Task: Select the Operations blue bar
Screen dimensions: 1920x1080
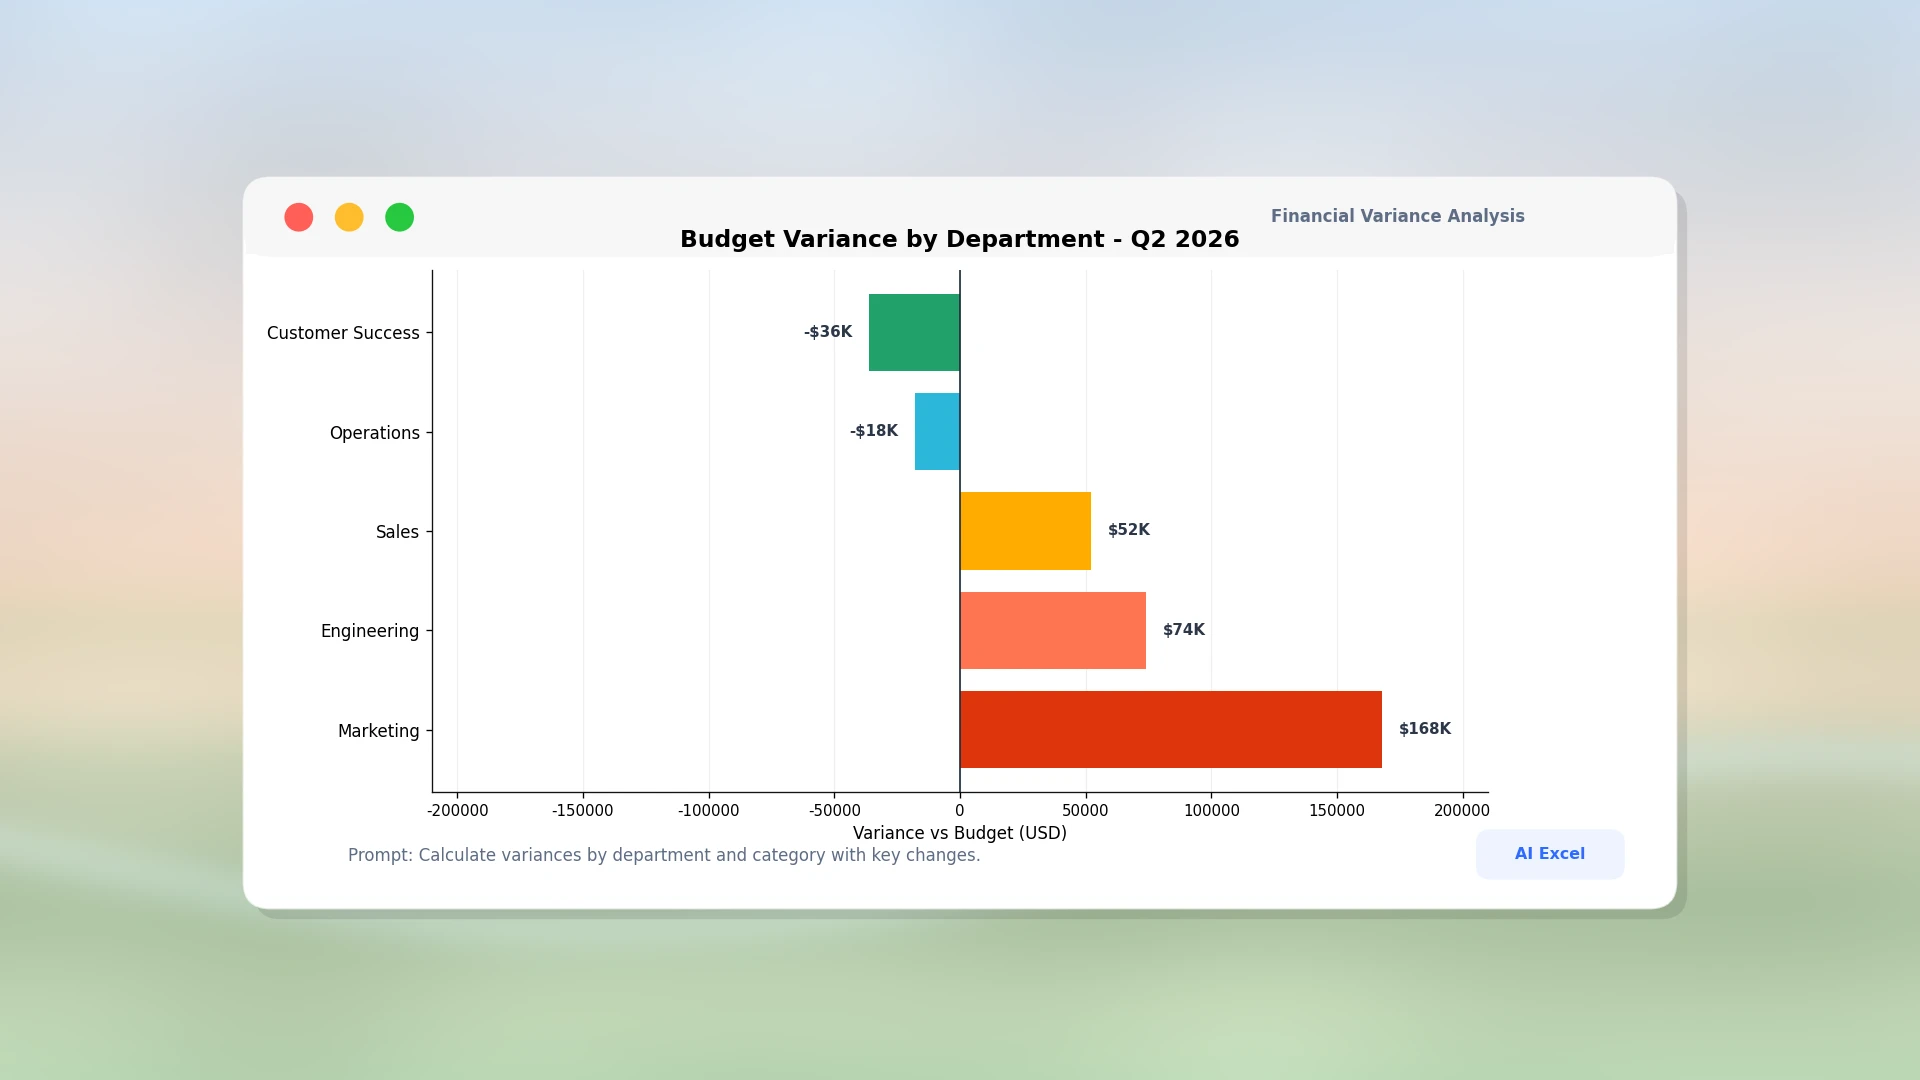Action: (x=937, y=432)
